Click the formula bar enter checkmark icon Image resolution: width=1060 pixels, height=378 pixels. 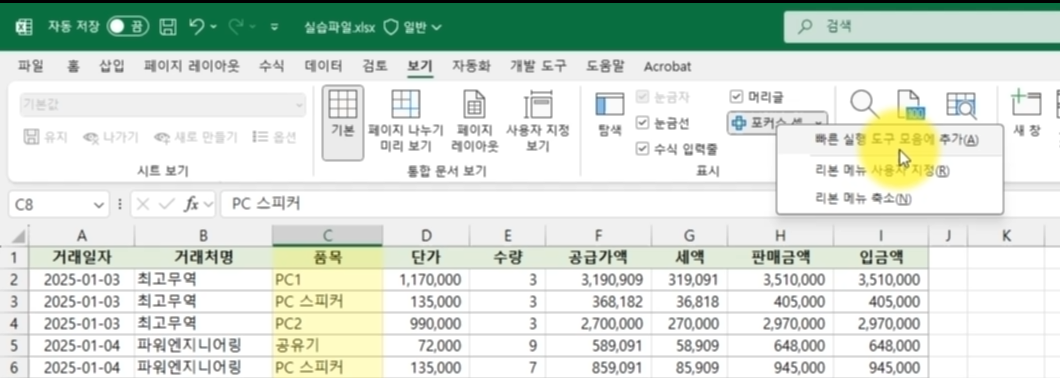tap(166, 204)
